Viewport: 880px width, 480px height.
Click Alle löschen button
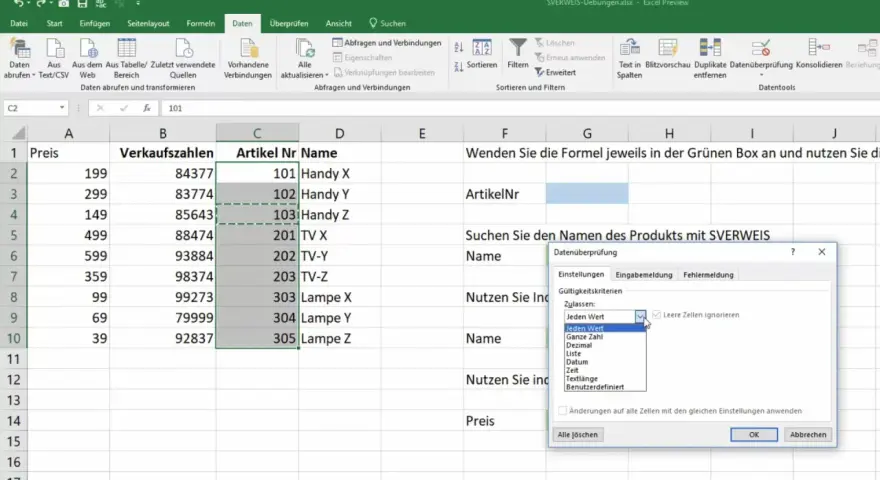click(578, 435)
